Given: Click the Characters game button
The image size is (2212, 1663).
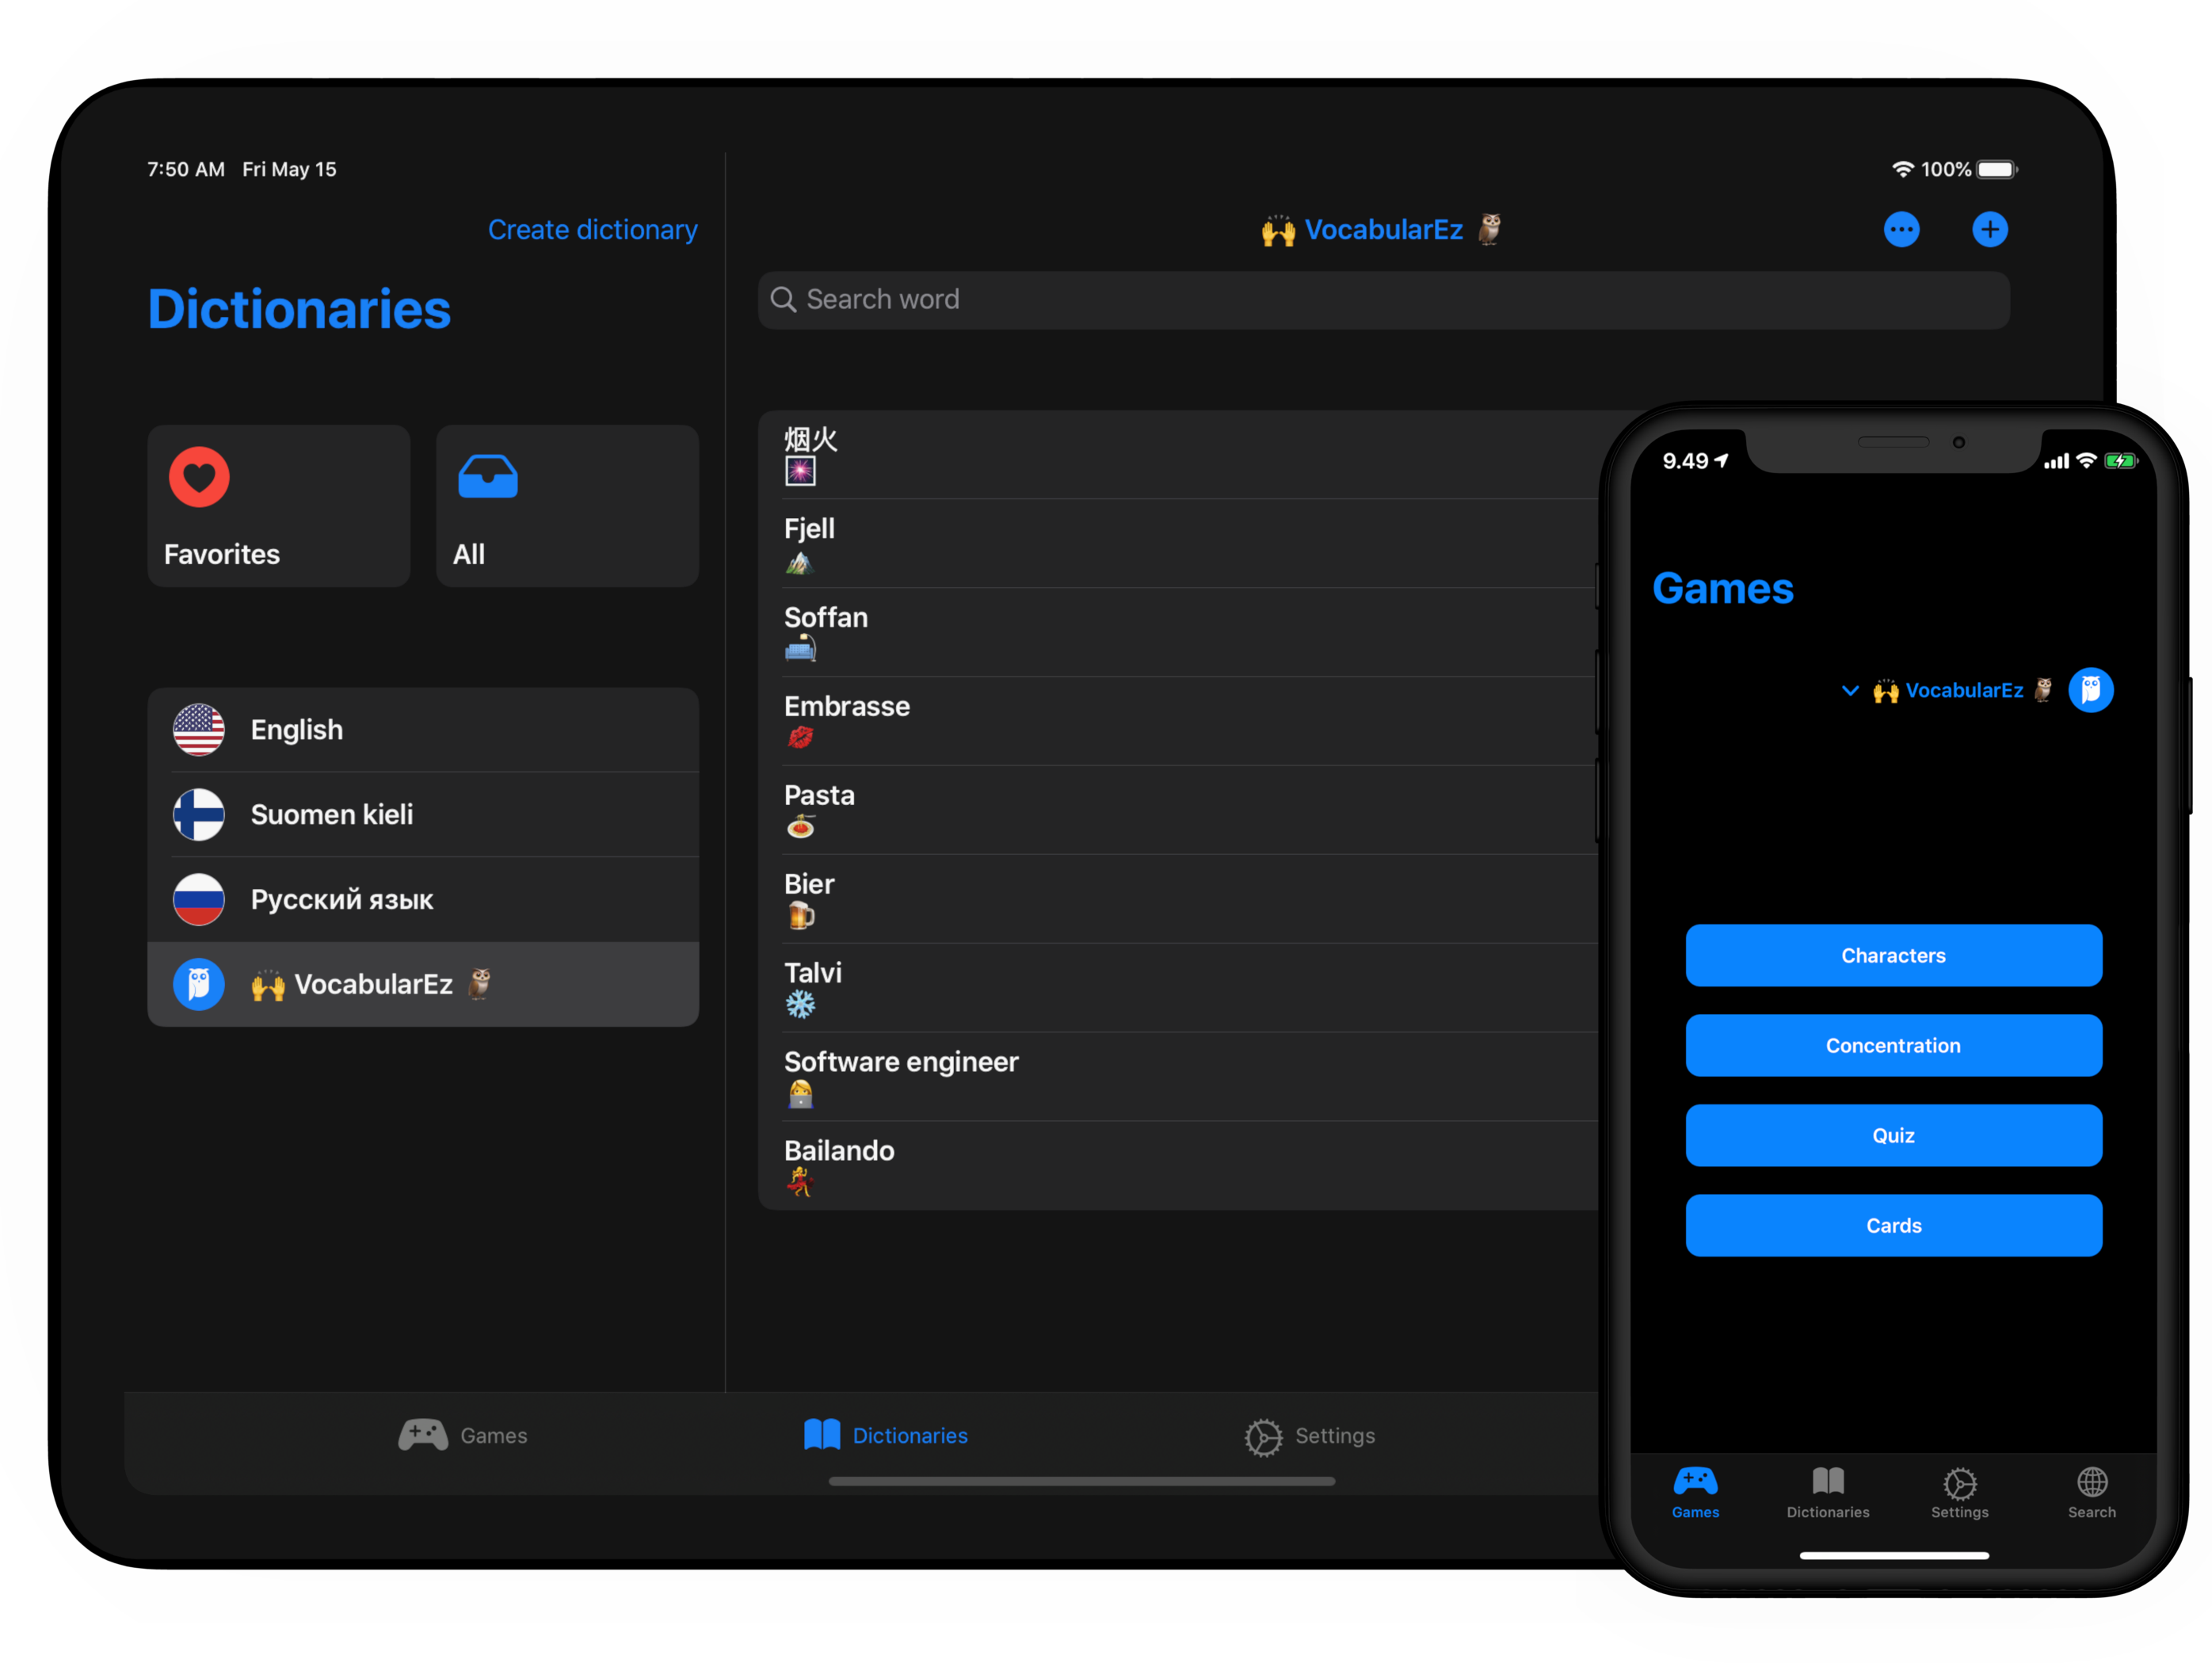Looking at the screenshot, I should click(x=1892, y=955).
